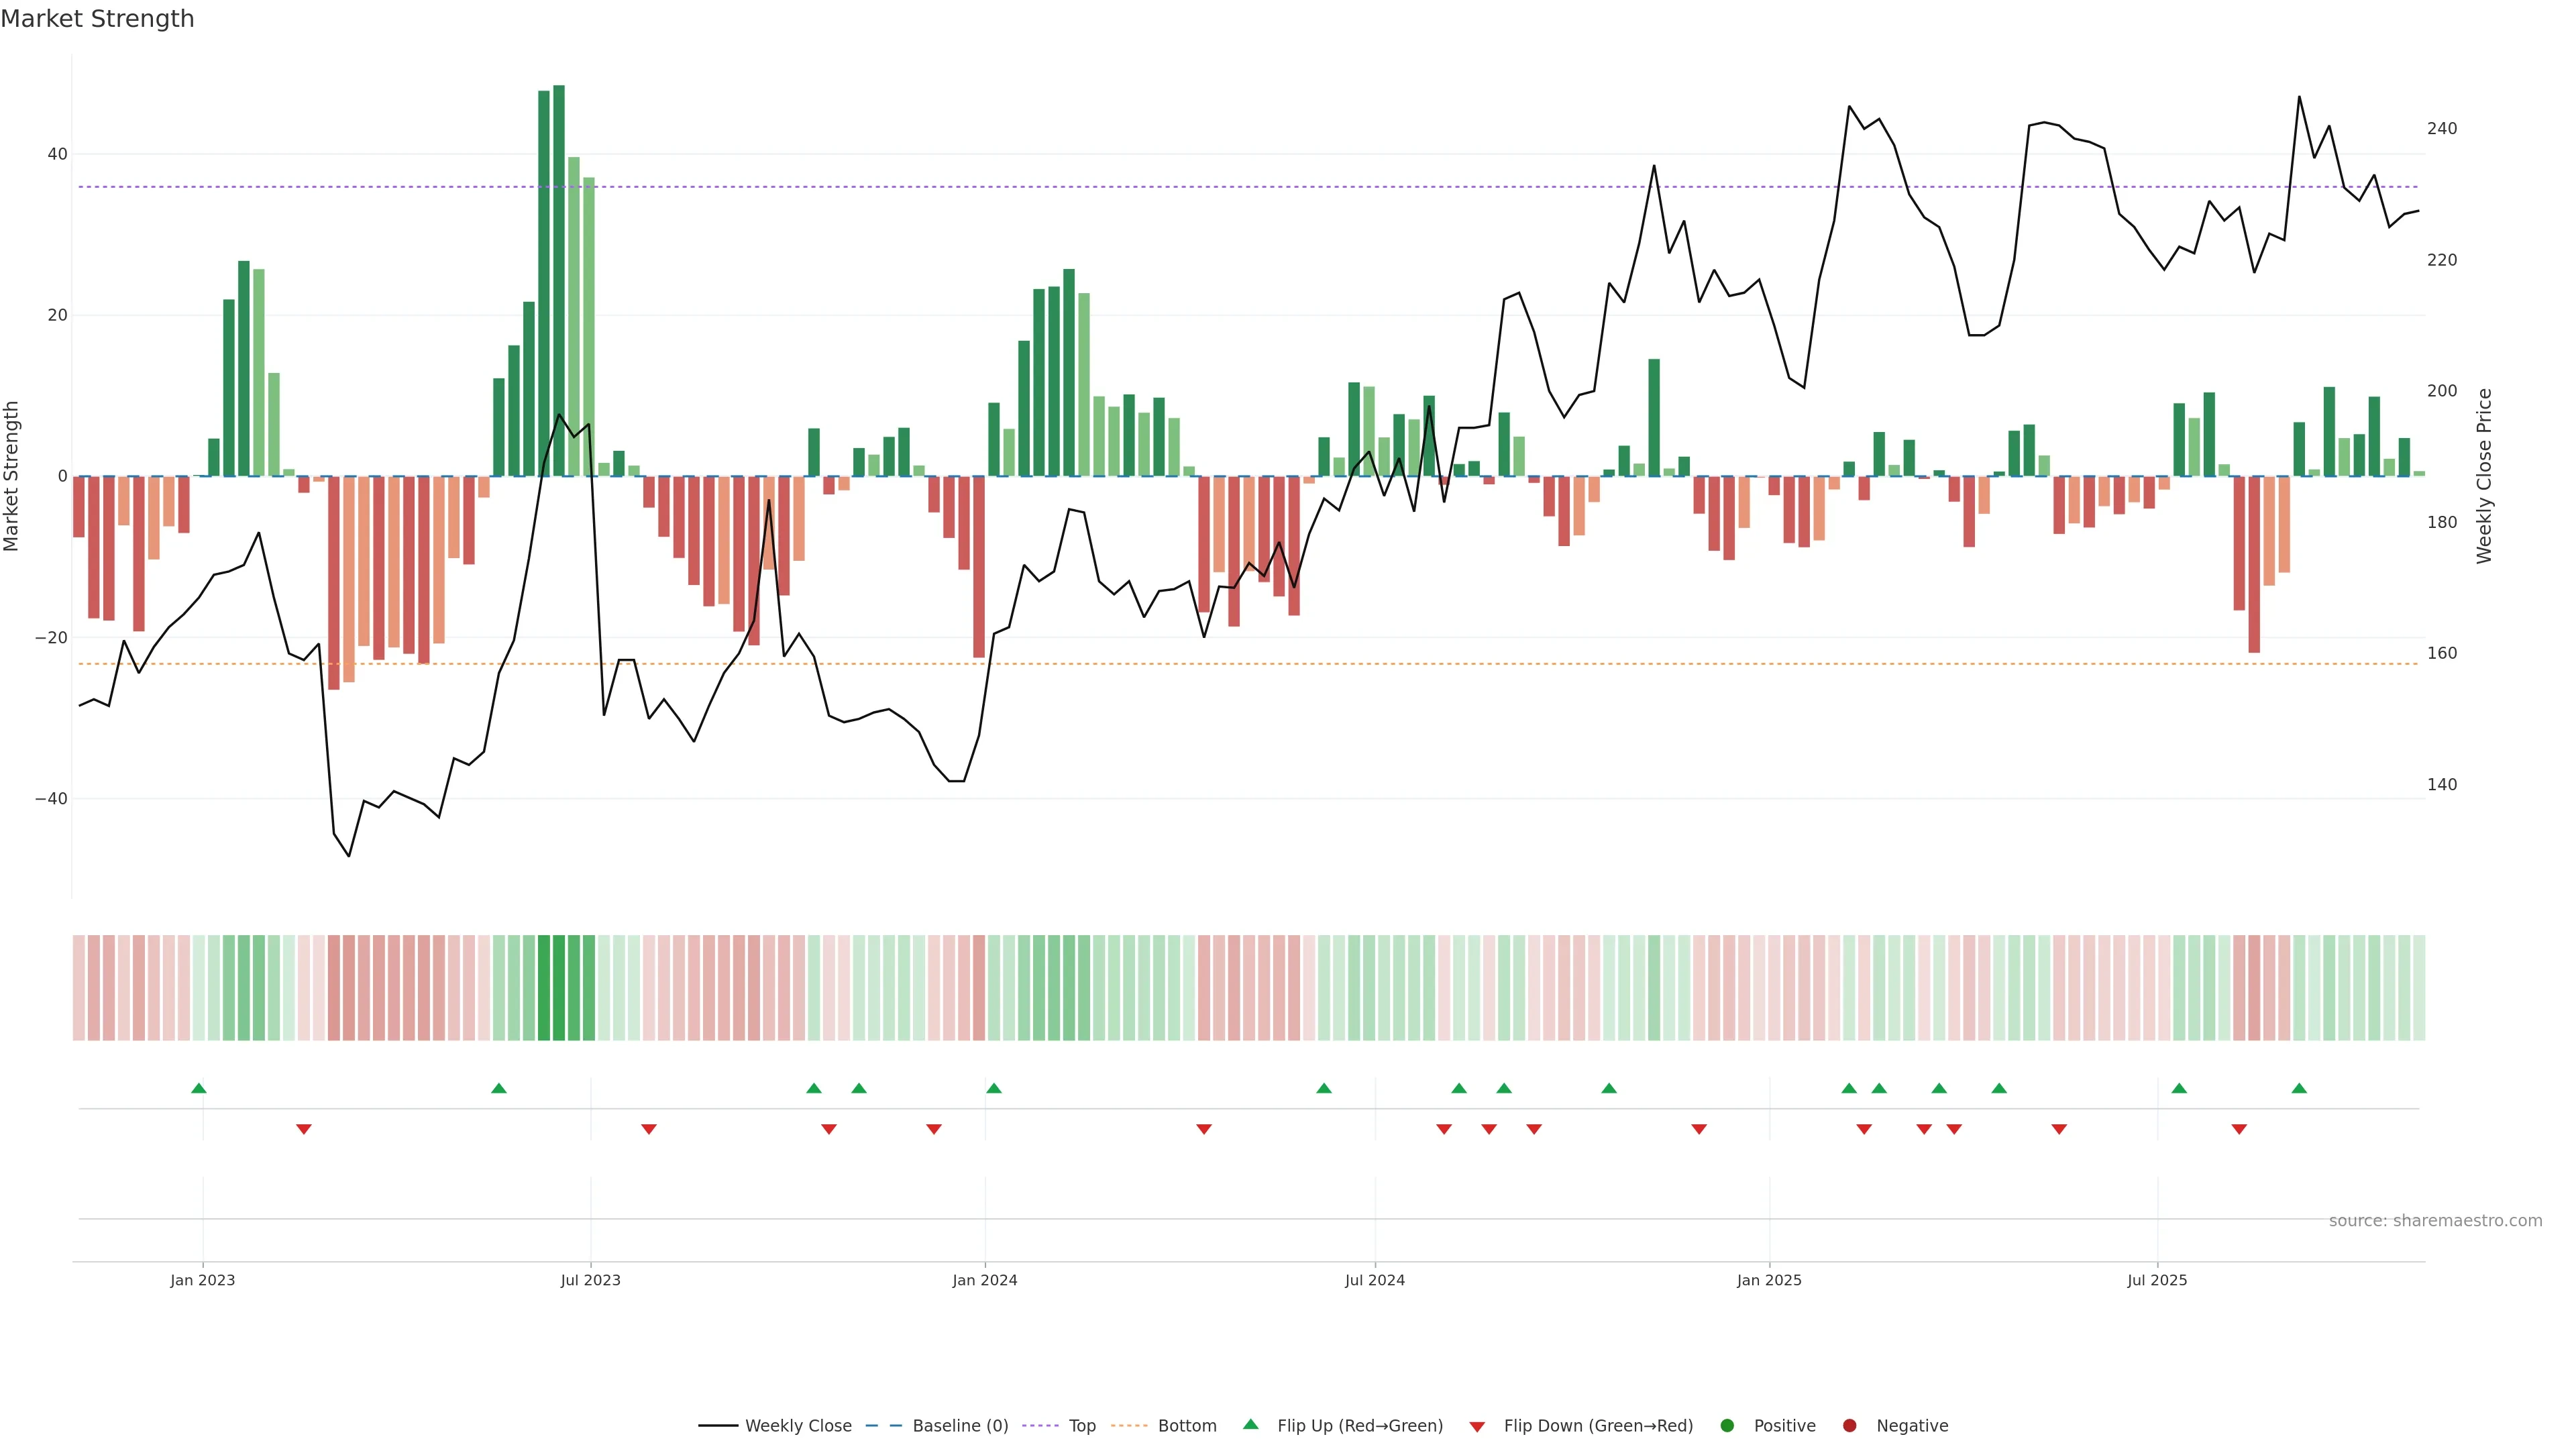Click the 40 tick on Market Strength axis
The width and height of the screenshot is (2576, 1449).
click(x=57, y=154)
